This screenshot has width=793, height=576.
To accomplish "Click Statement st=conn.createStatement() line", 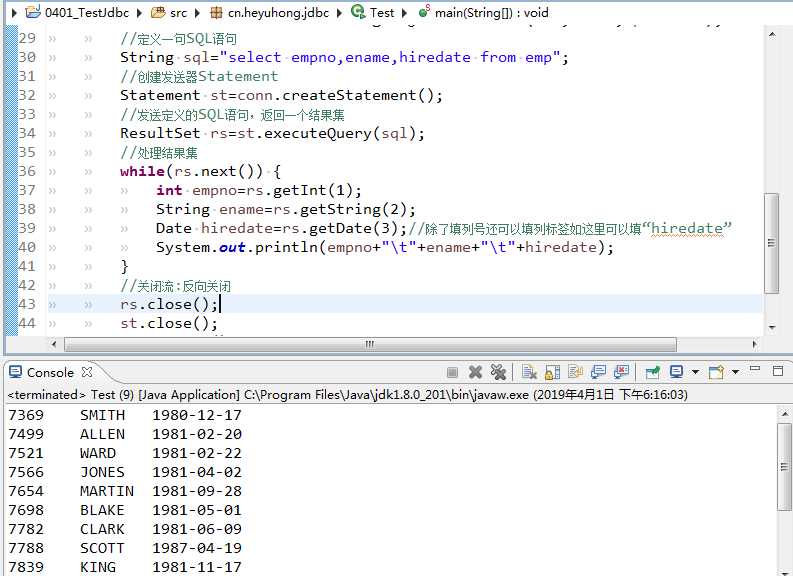I will point(281,95).
